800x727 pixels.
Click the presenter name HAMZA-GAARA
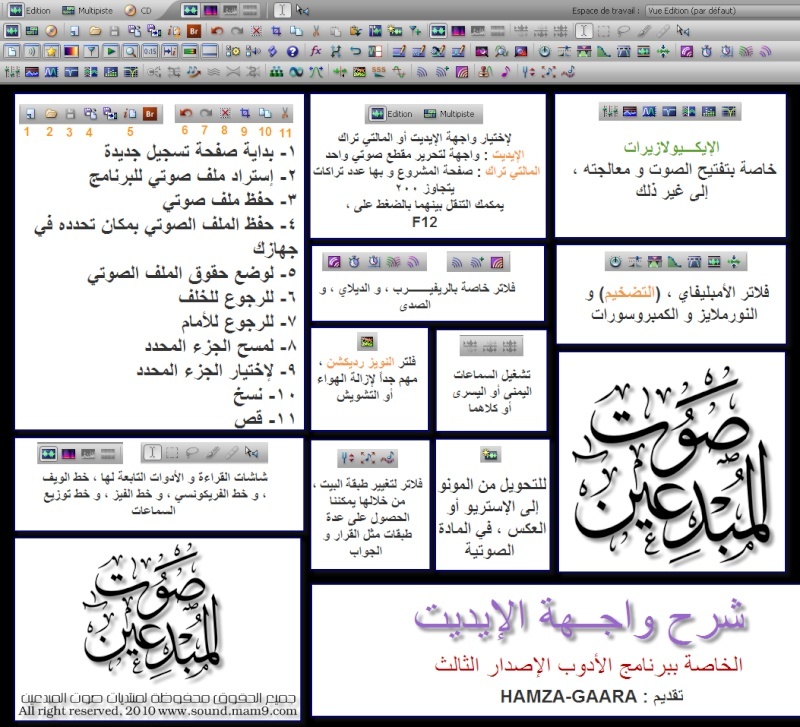[568, 696]
